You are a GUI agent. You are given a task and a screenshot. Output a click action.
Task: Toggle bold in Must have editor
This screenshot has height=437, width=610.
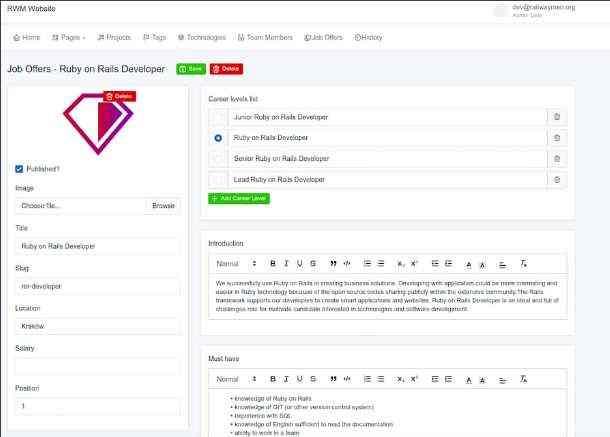[273, 379]
